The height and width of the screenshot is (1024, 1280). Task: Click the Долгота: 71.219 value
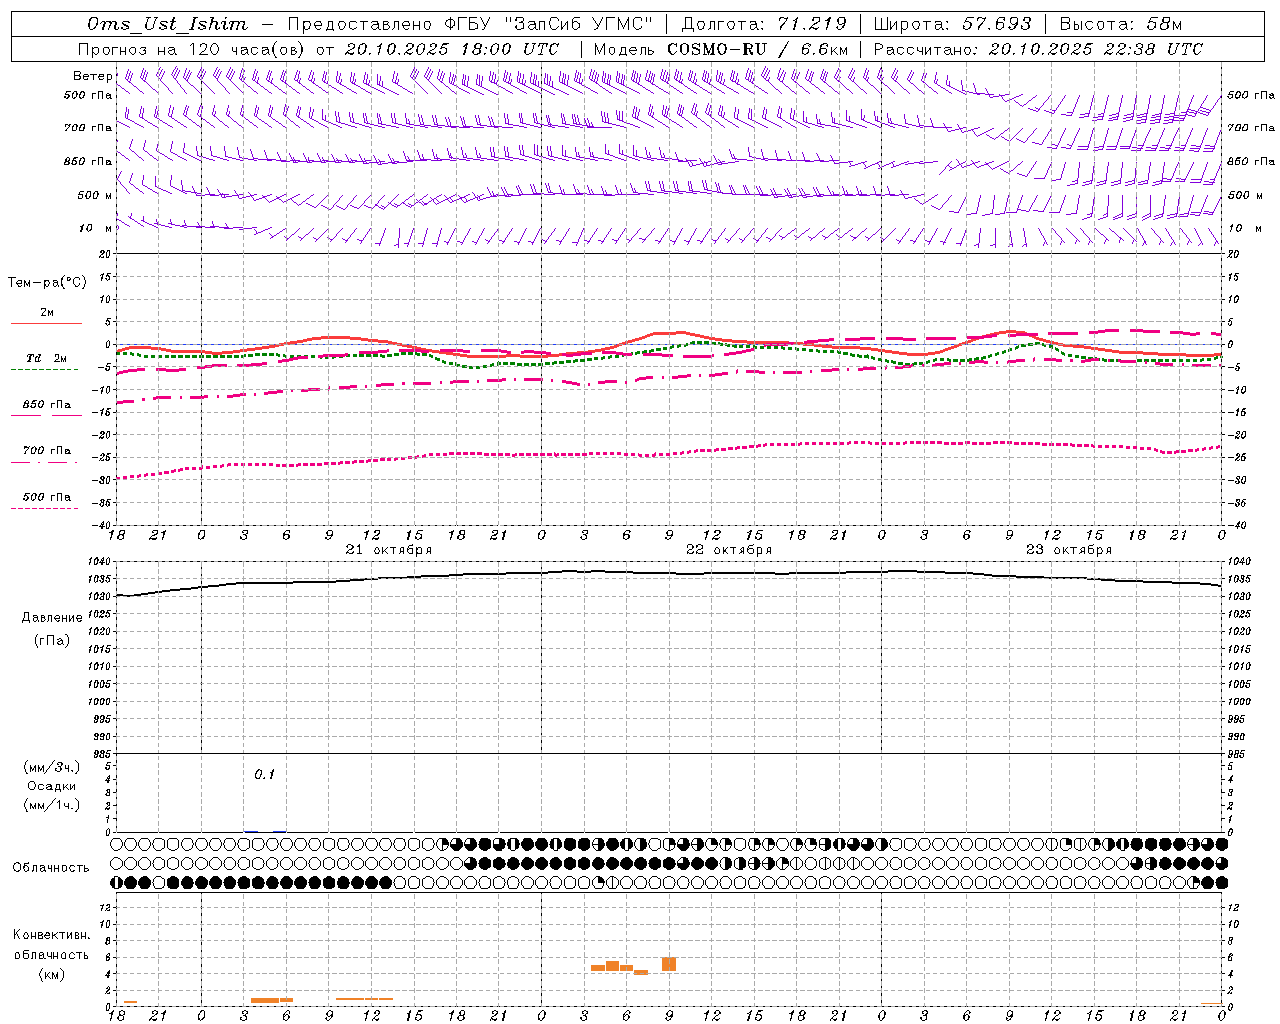pyautogui.click(x=764, y=24)
